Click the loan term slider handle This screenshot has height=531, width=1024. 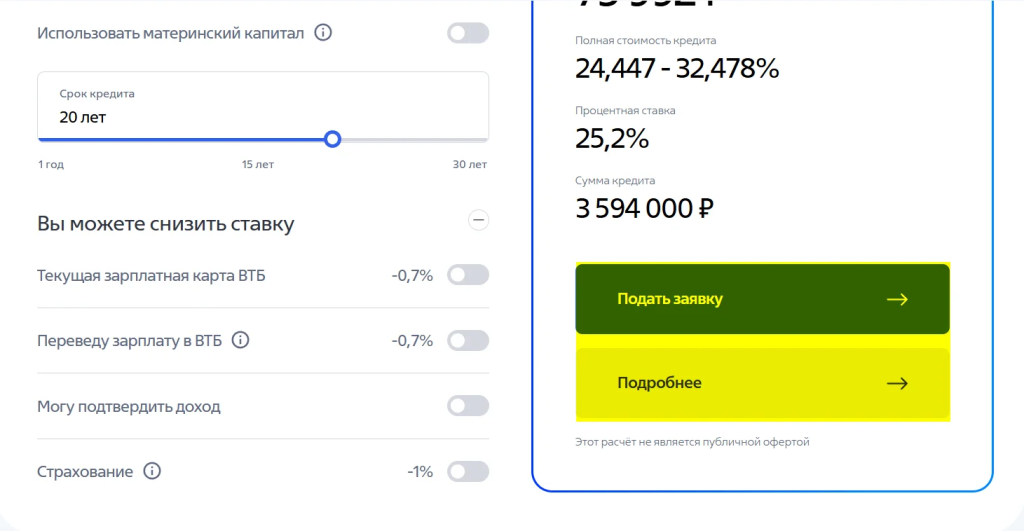333,139
